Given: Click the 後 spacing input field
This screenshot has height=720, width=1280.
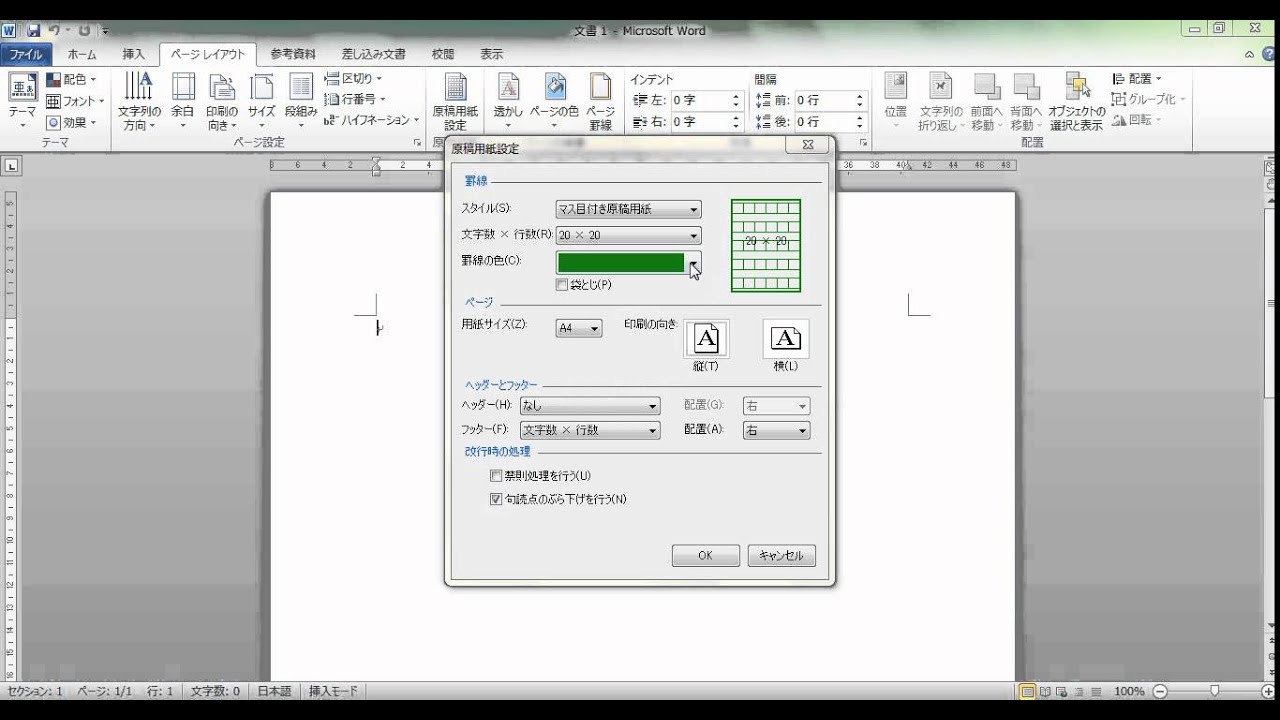Looking at the screenshot, I should click(x=822, y=122).
